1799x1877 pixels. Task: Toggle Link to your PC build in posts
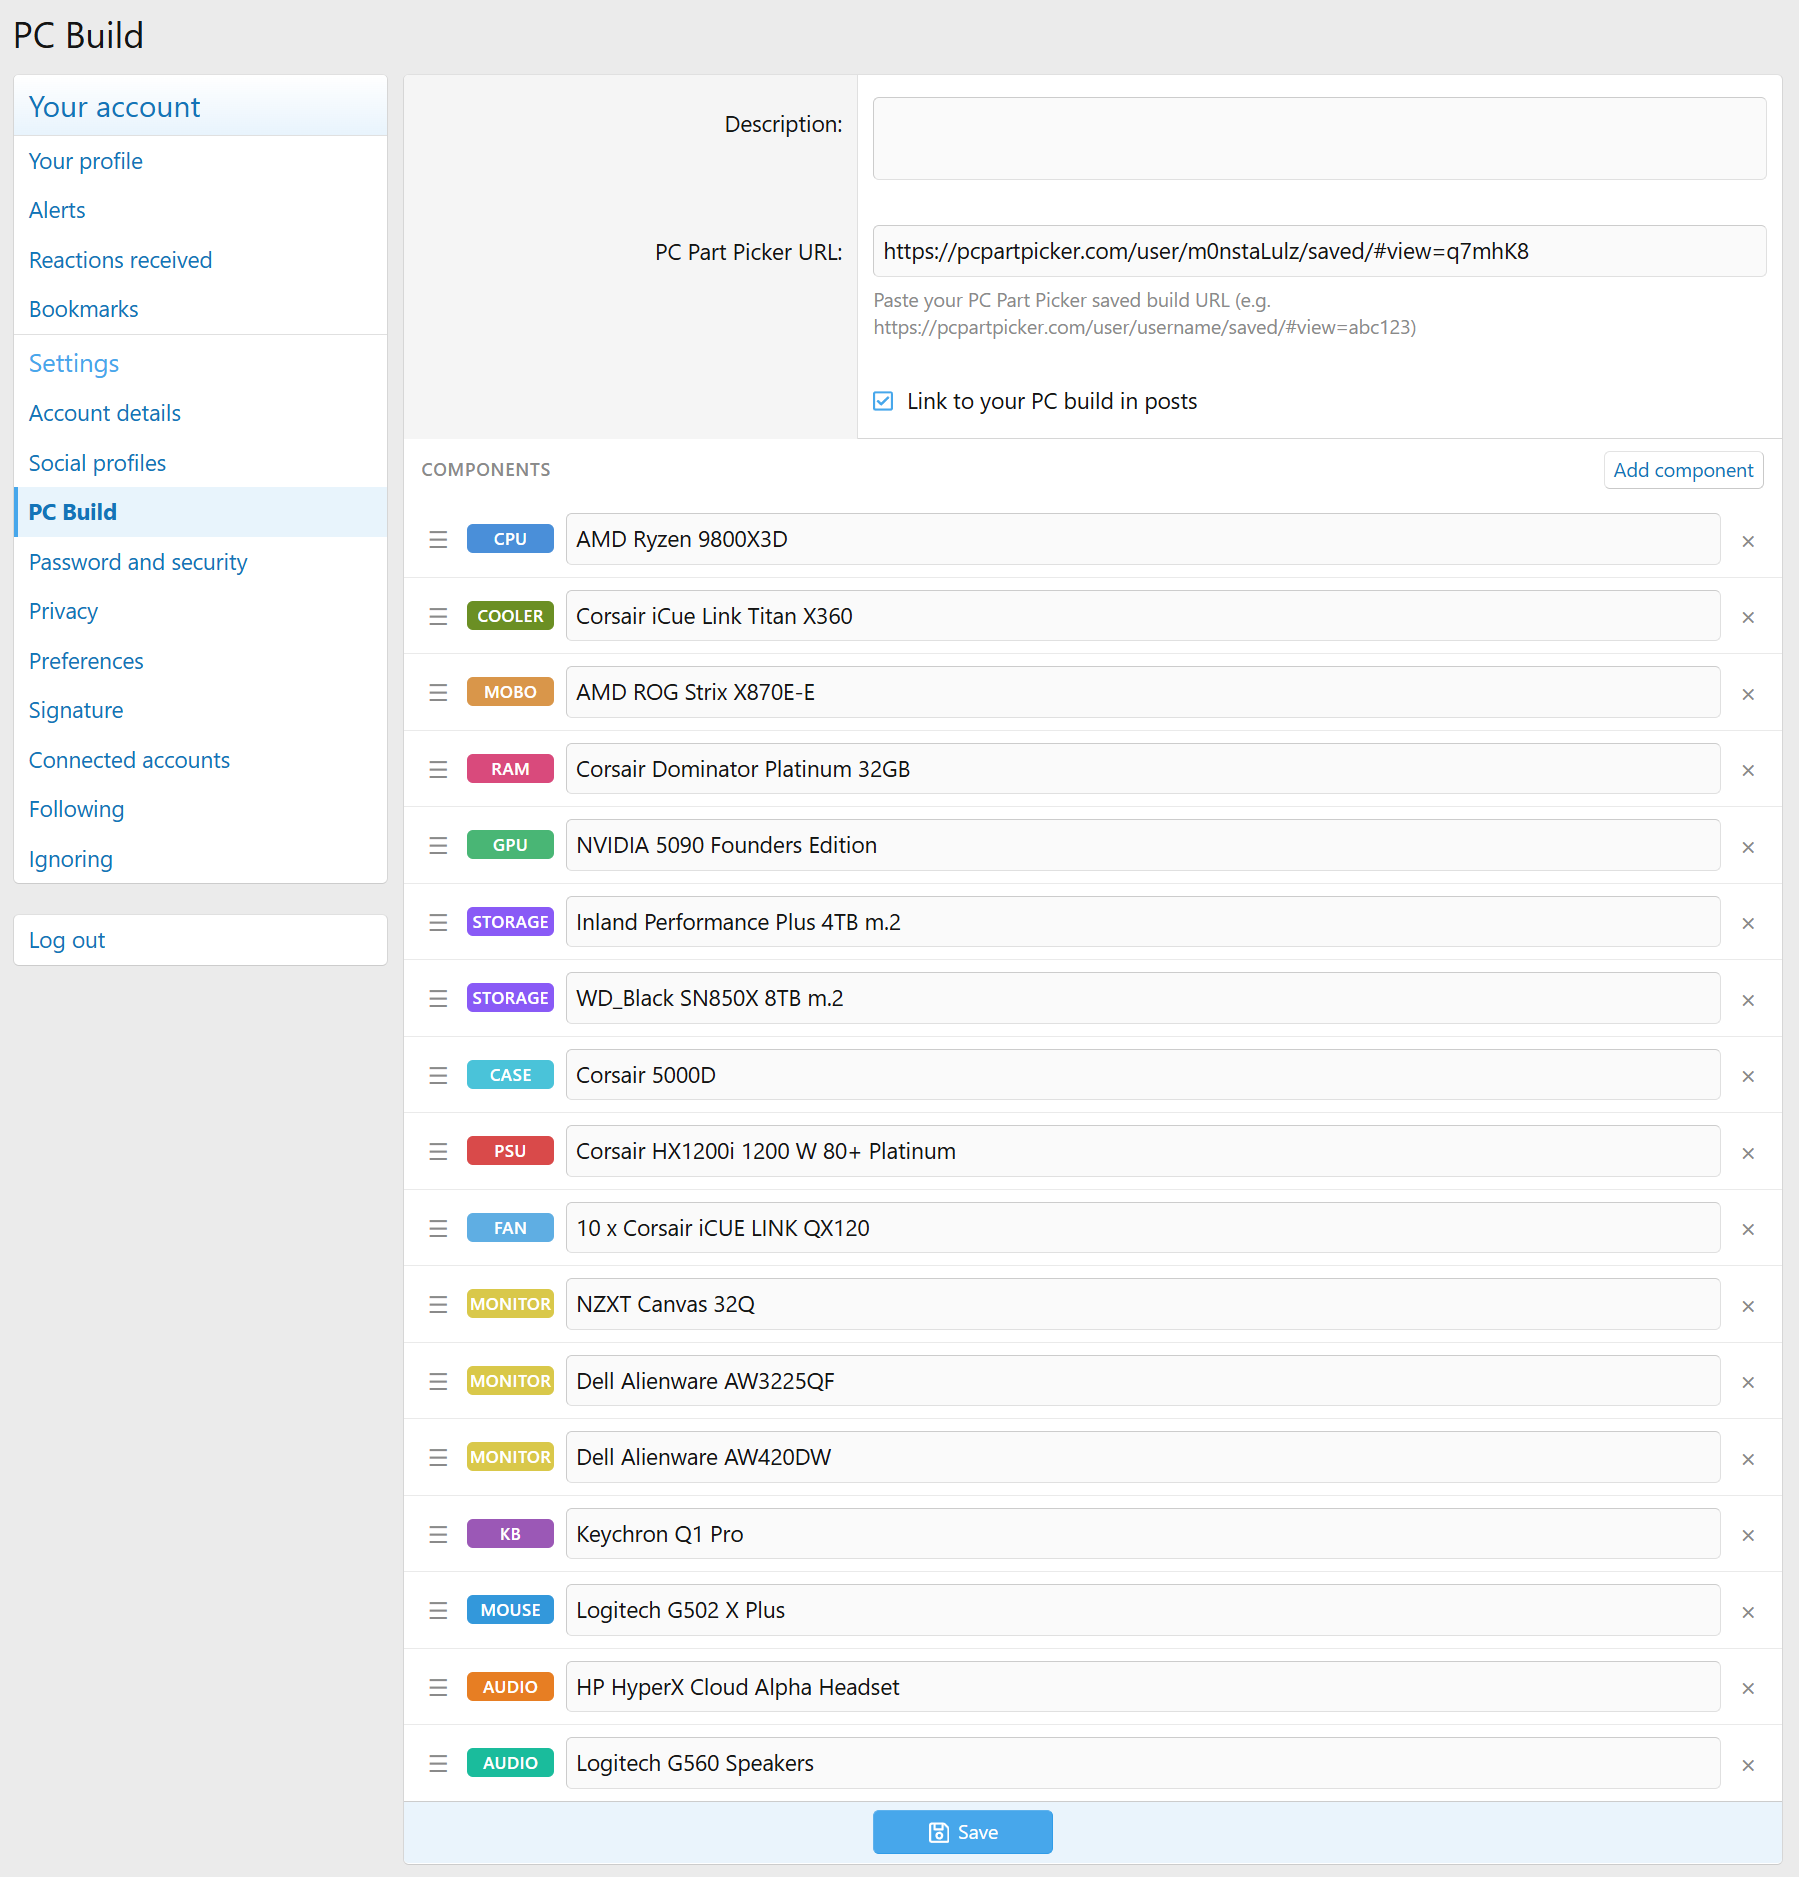click(883, 401)
